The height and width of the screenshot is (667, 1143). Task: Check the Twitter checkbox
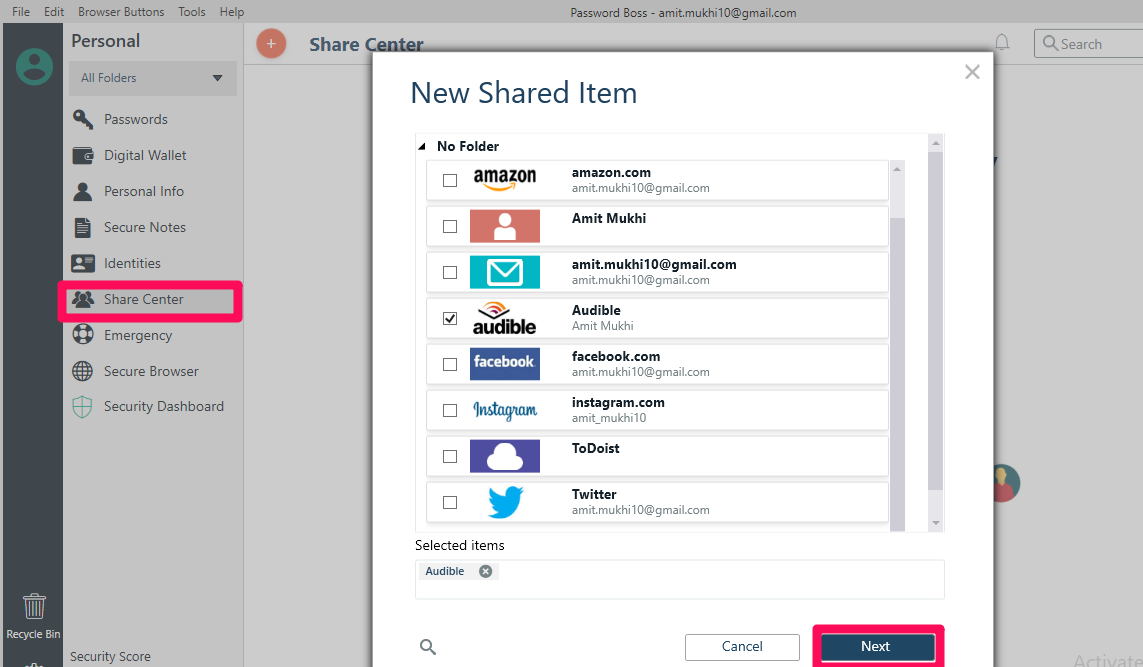coord(450,502)
